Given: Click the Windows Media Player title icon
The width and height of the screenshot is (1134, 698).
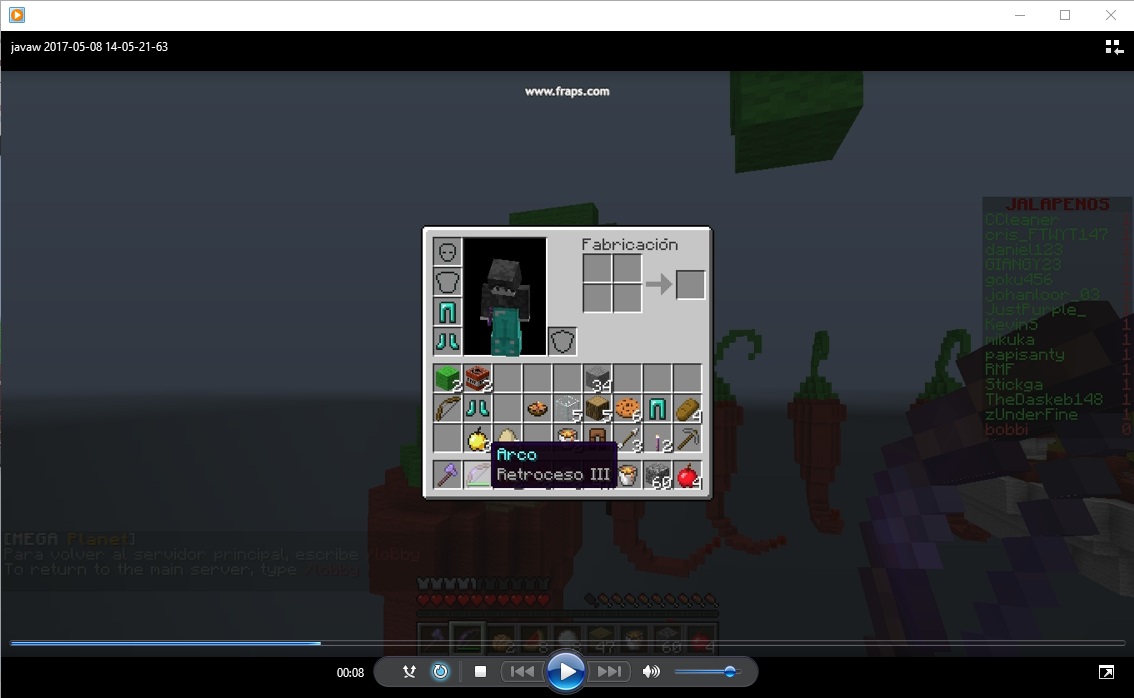Looking at the screenshot, I should [17, 14].
